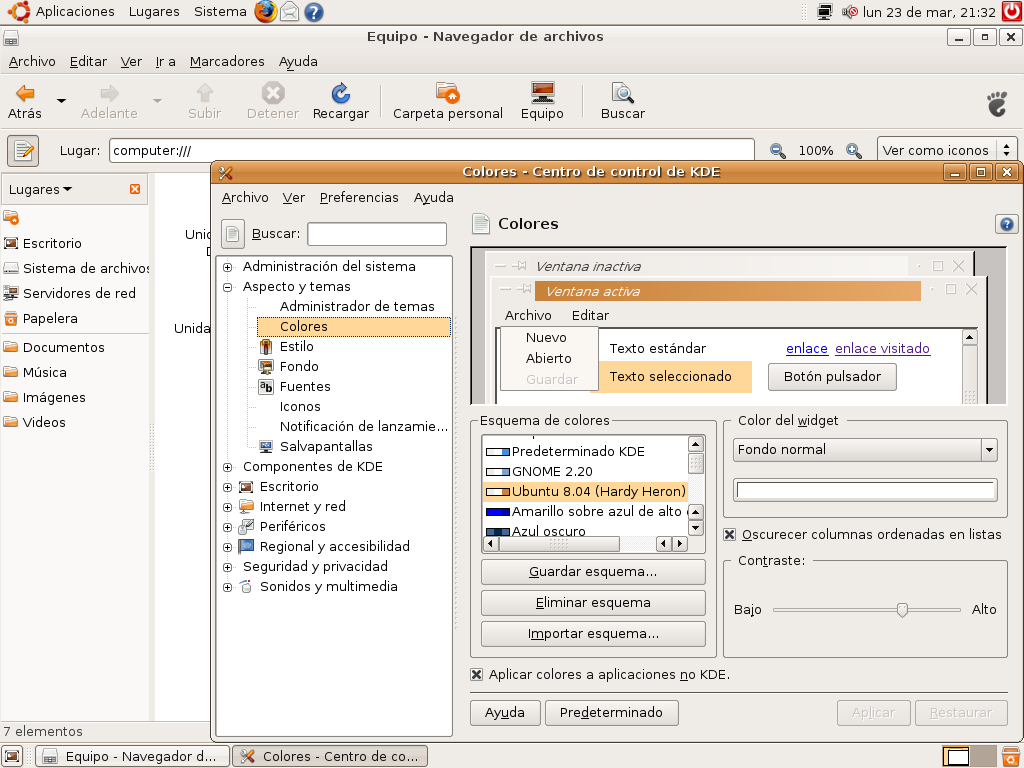Select Estilo in the KDE tree
Screen dimensions: 1024x768
pyautogui.click(x=296, y=347)
